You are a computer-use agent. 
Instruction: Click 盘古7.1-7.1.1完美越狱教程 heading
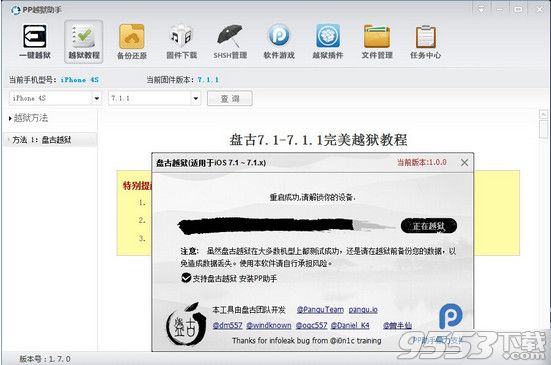coord(318,140)
